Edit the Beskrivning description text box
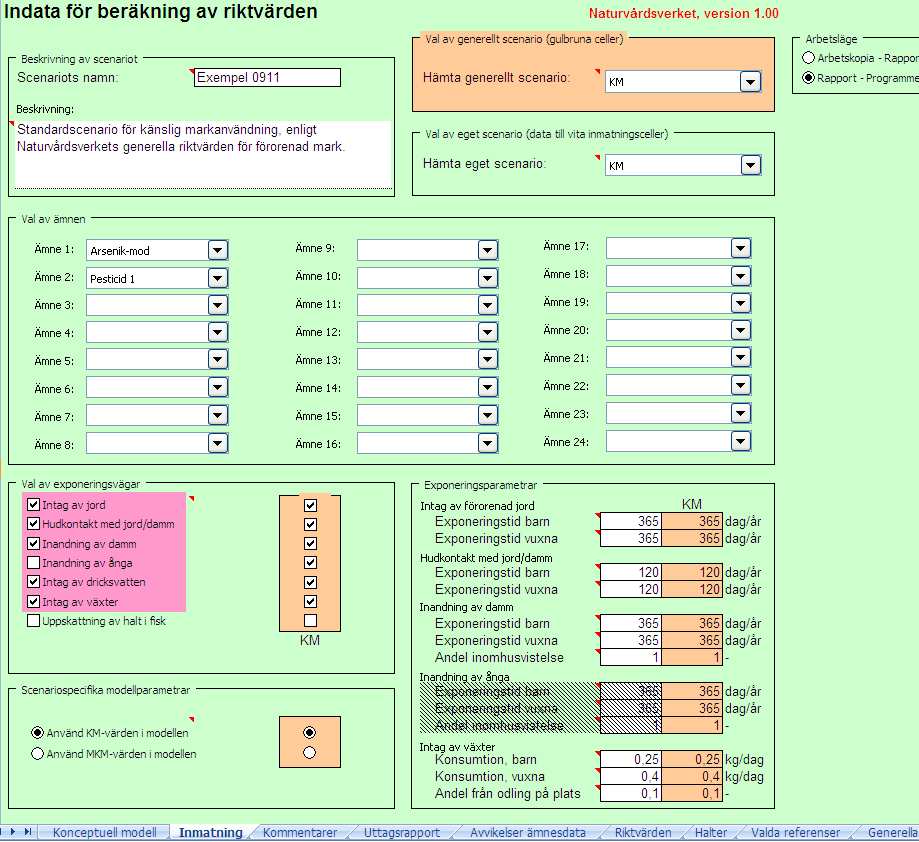The image size is (919, 842). (x=203, y=155)
